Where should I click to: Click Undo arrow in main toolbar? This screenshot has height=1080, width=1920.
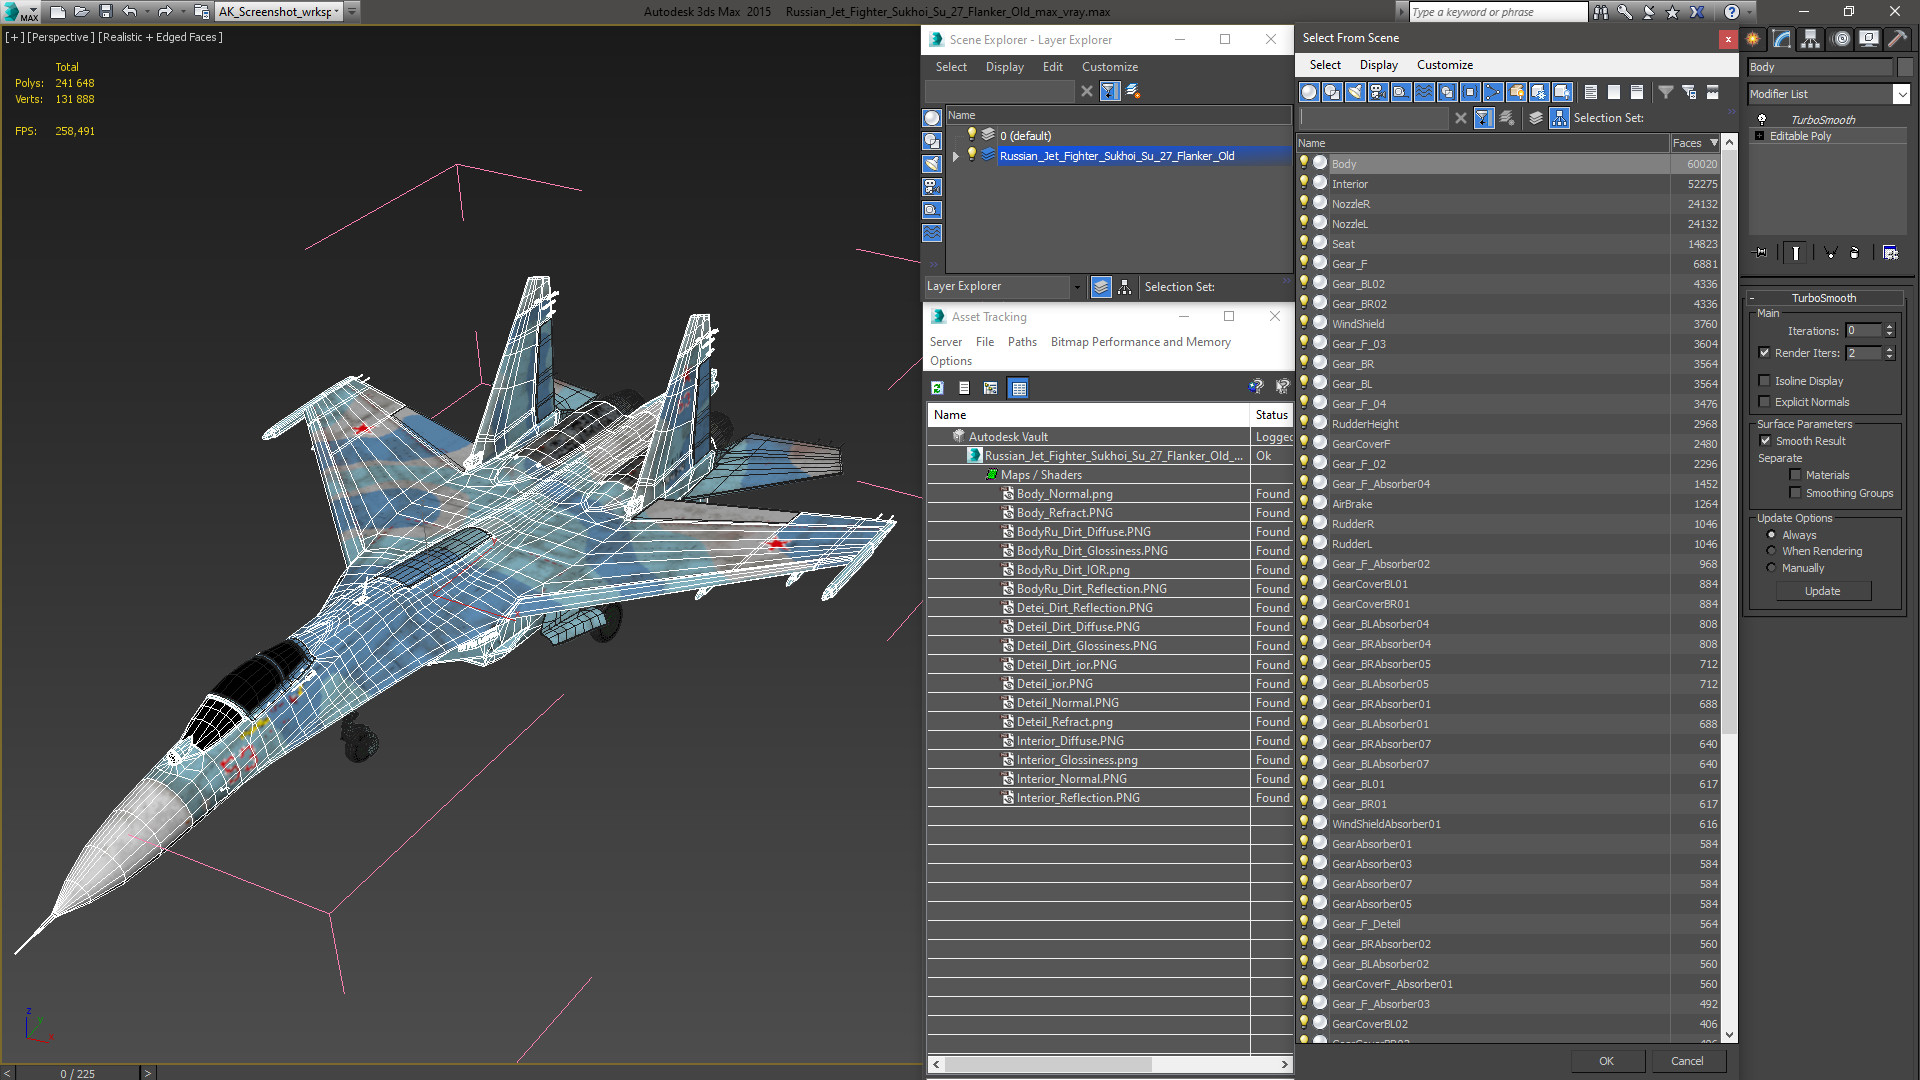point(129,12)
